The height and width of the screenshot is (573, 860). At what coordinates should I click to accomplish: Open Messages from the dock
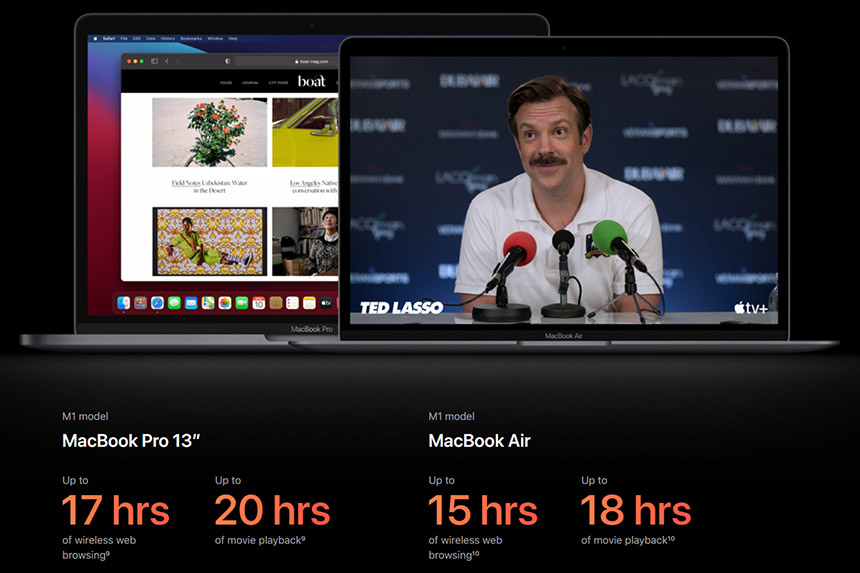tap(174, 303)
